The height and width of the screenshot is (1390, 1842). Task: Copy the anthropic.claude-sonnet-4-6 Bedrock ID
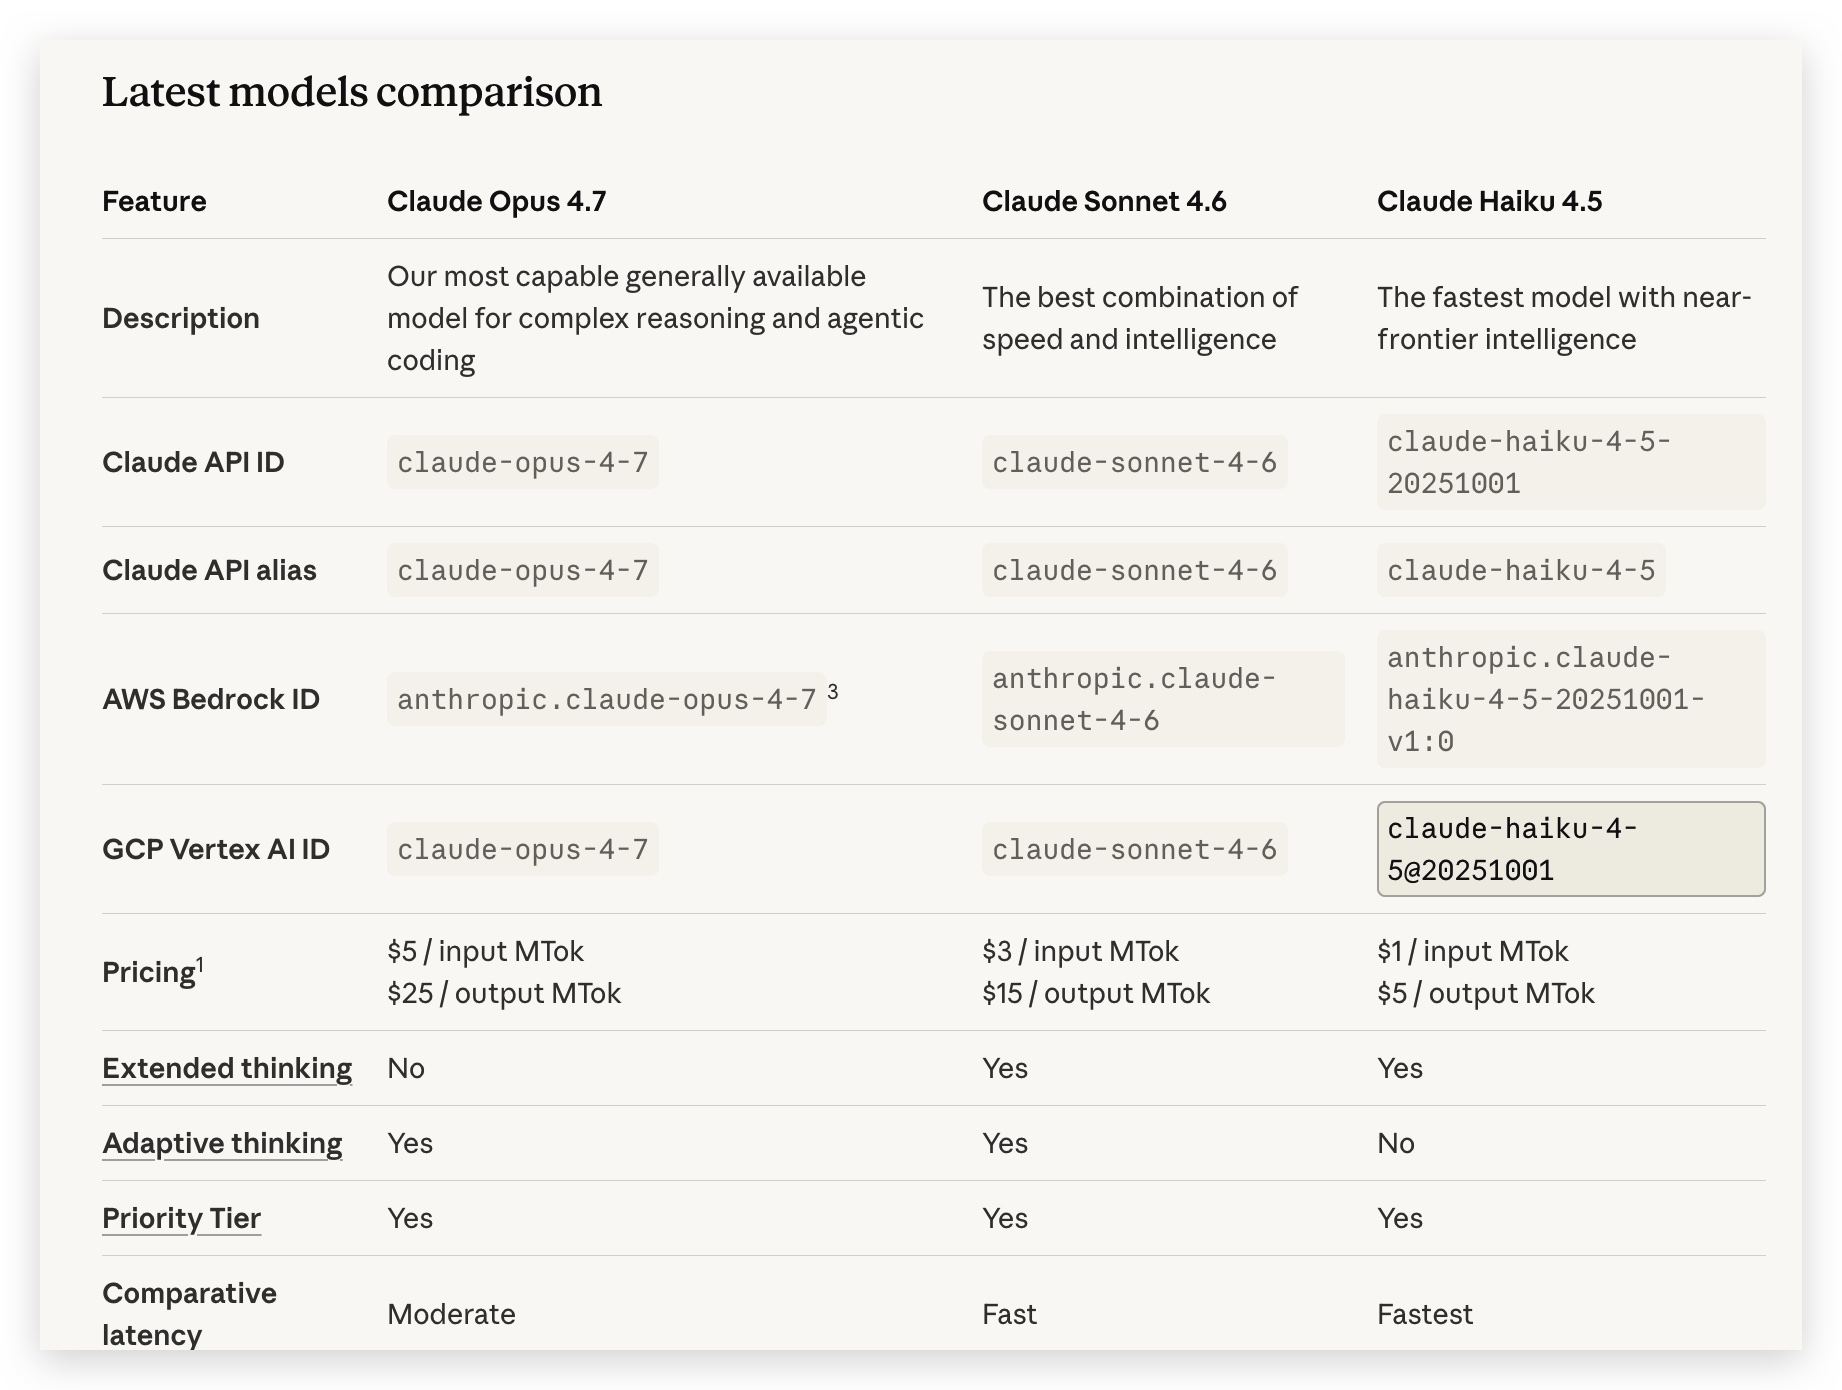pyautogui.click(x=1162, y=699)
